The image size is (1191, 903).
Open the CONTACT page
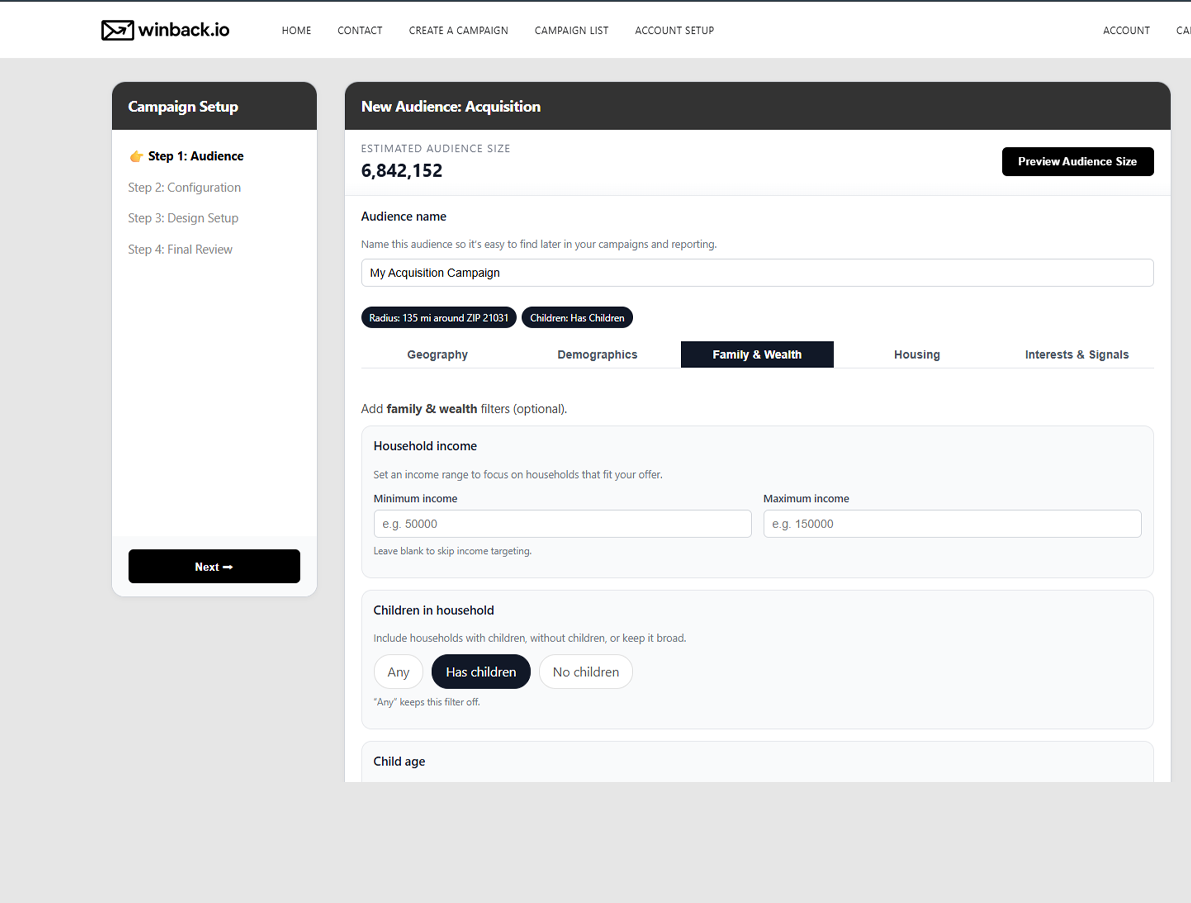tap(360, 30)
